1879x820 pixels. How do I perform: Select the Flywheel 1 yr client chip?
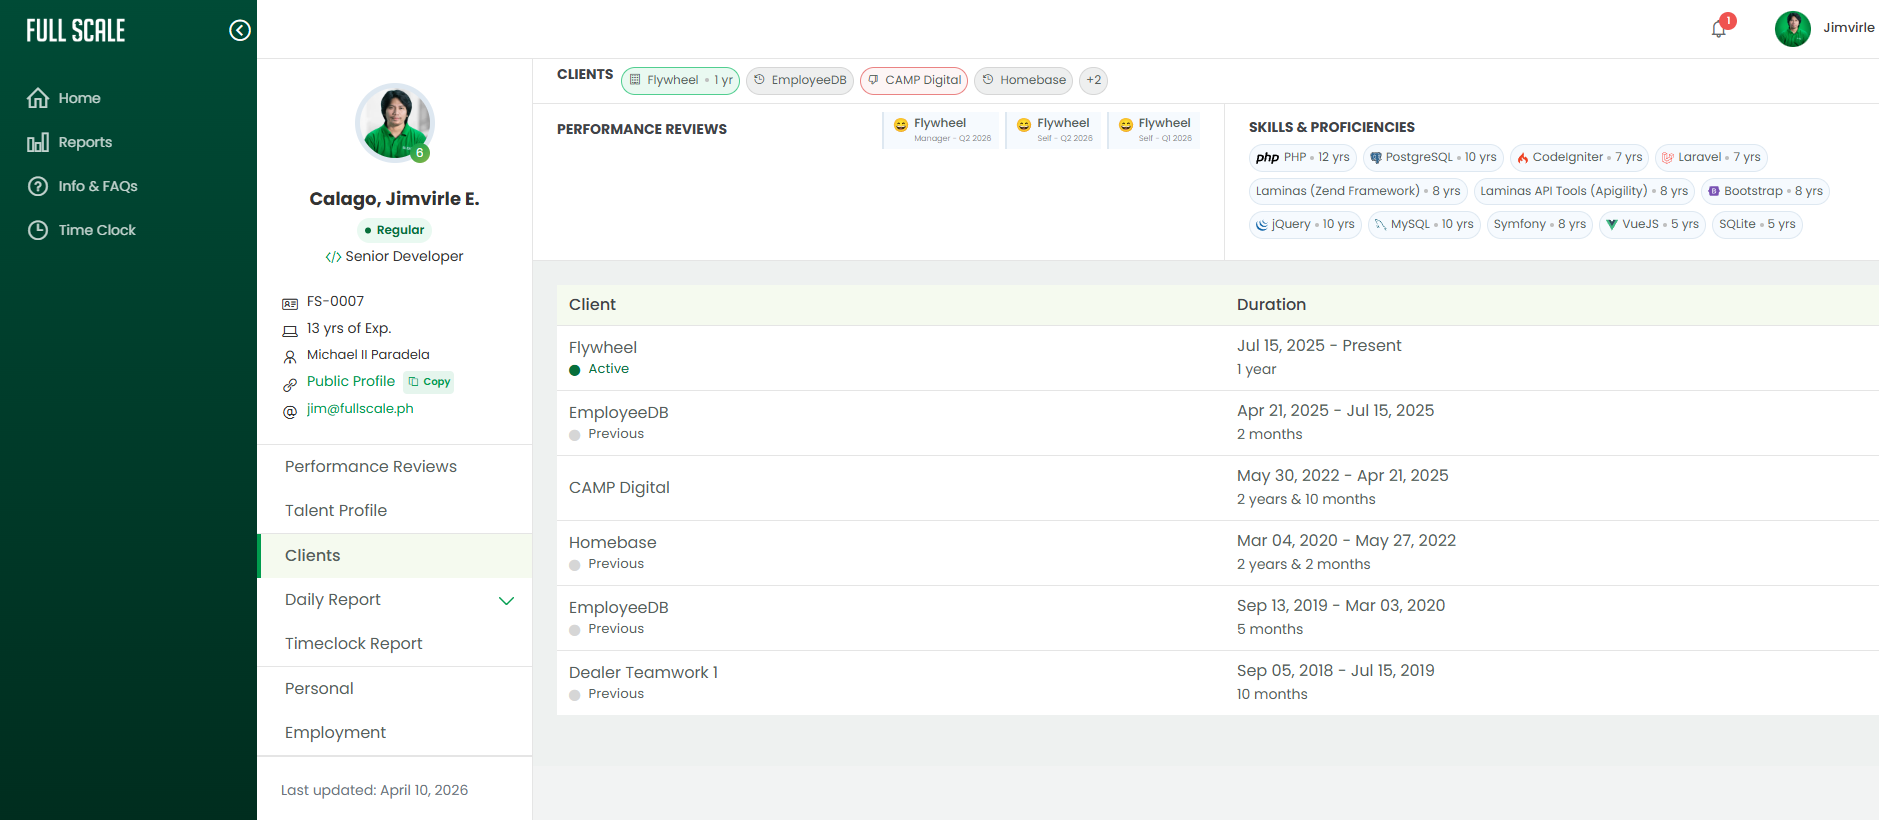coord(680,80)
